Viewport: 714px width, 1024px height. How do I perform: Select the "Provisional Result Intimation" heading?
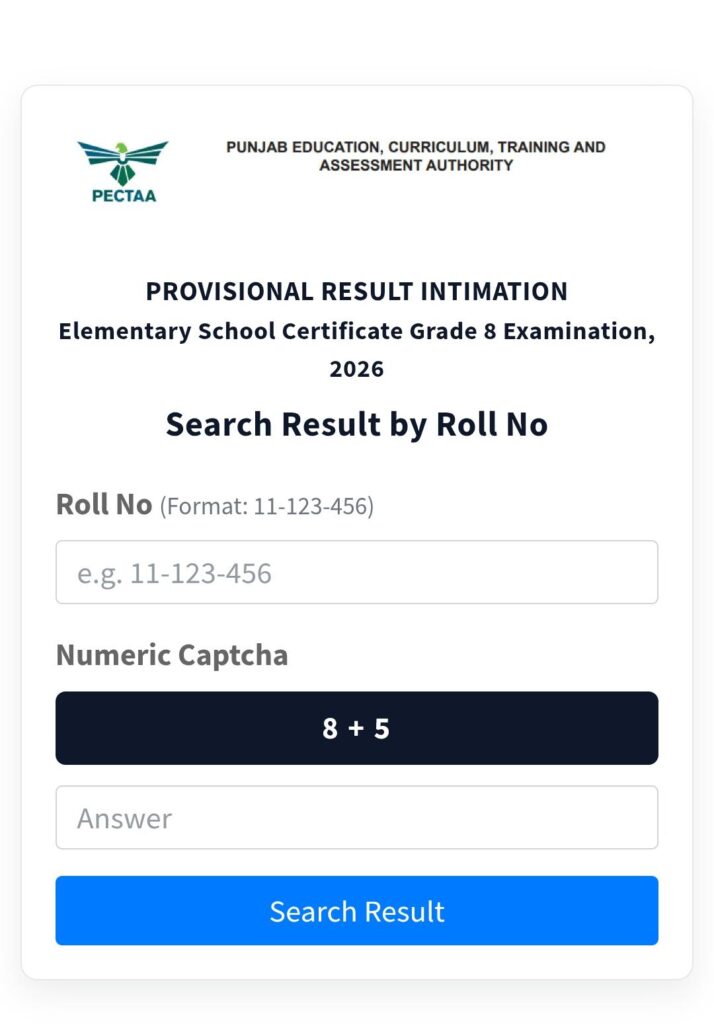[x=357, y=292]
